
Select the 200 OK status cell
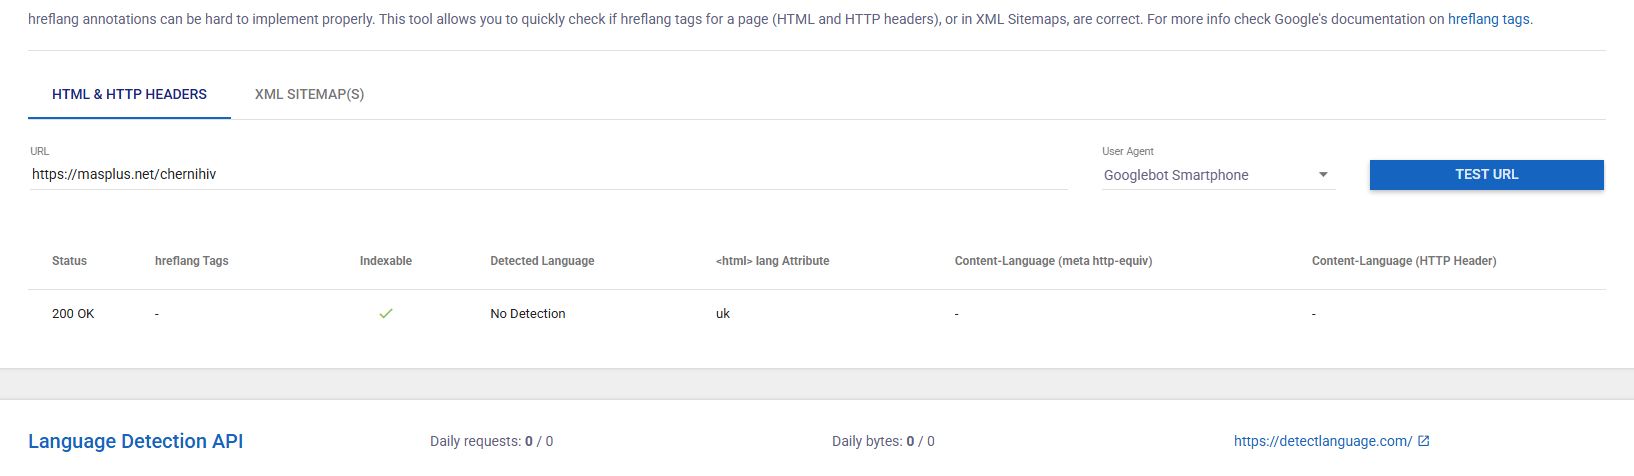(x=73, y=314)
